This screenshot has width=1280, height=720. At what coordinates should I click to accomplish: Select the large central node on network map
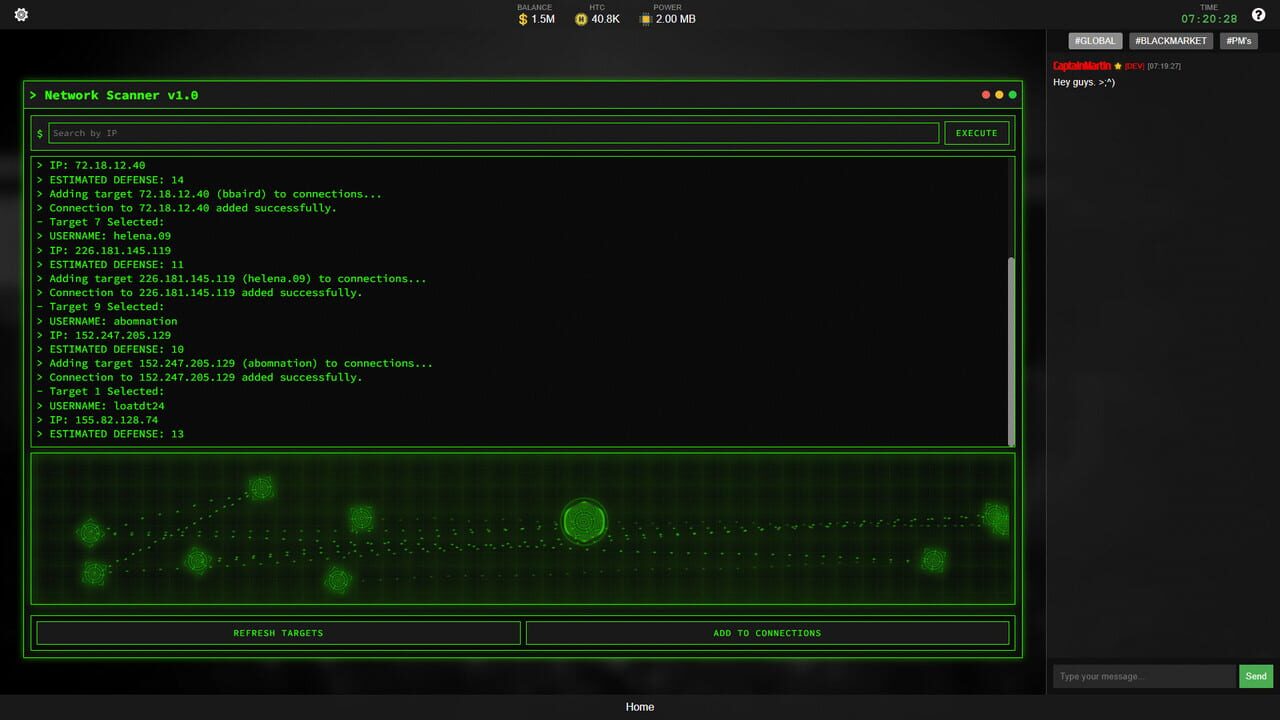(x=583, y=522)
